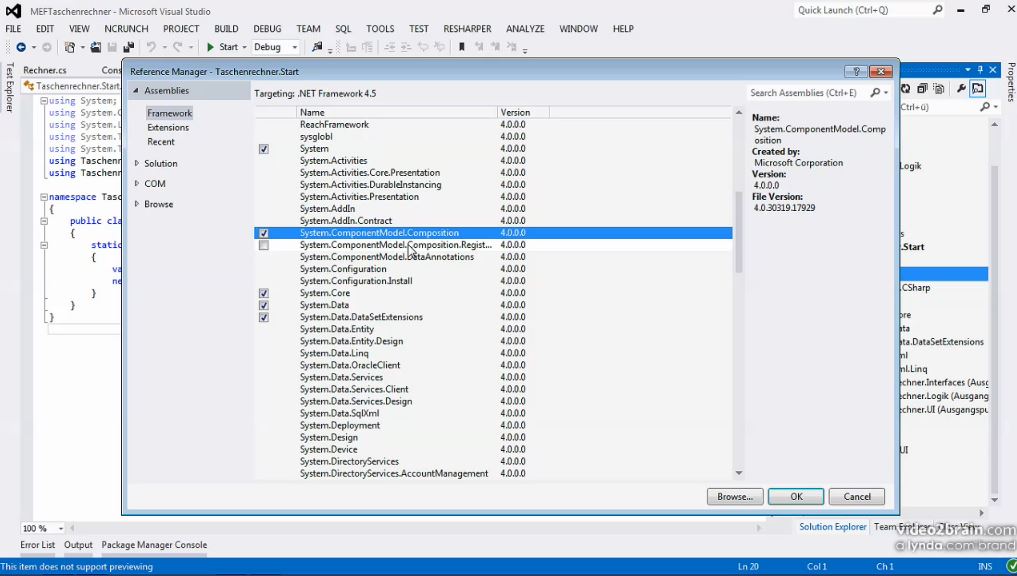The image size is (1017, 576).
Task: Click the Visual Studio logo icon
Action: click(13, 11)
